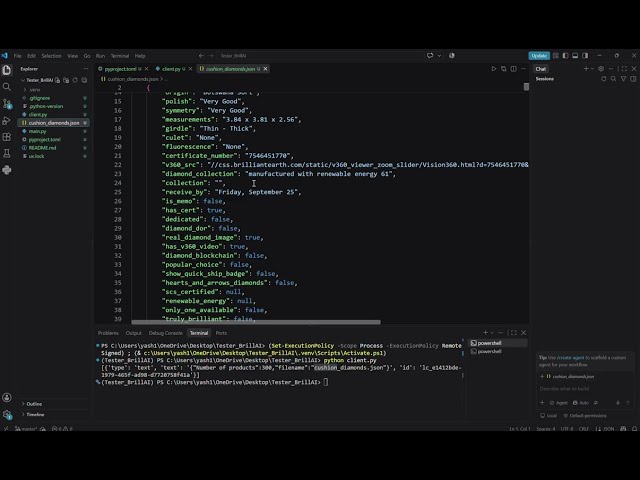Toggle the primary side bar layout icon
The height and width of the screenshot is (480, 640).
click(x=565, y=56)
